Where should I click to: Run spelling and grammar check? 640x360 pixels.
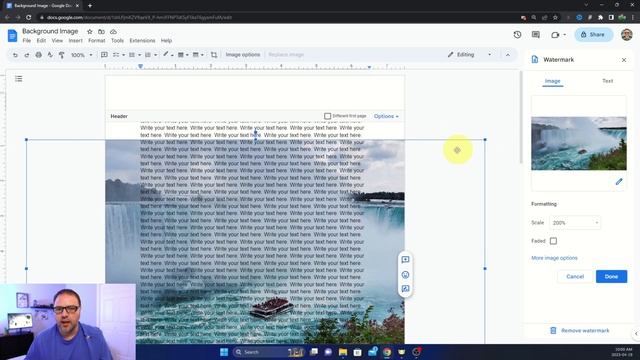50,55
